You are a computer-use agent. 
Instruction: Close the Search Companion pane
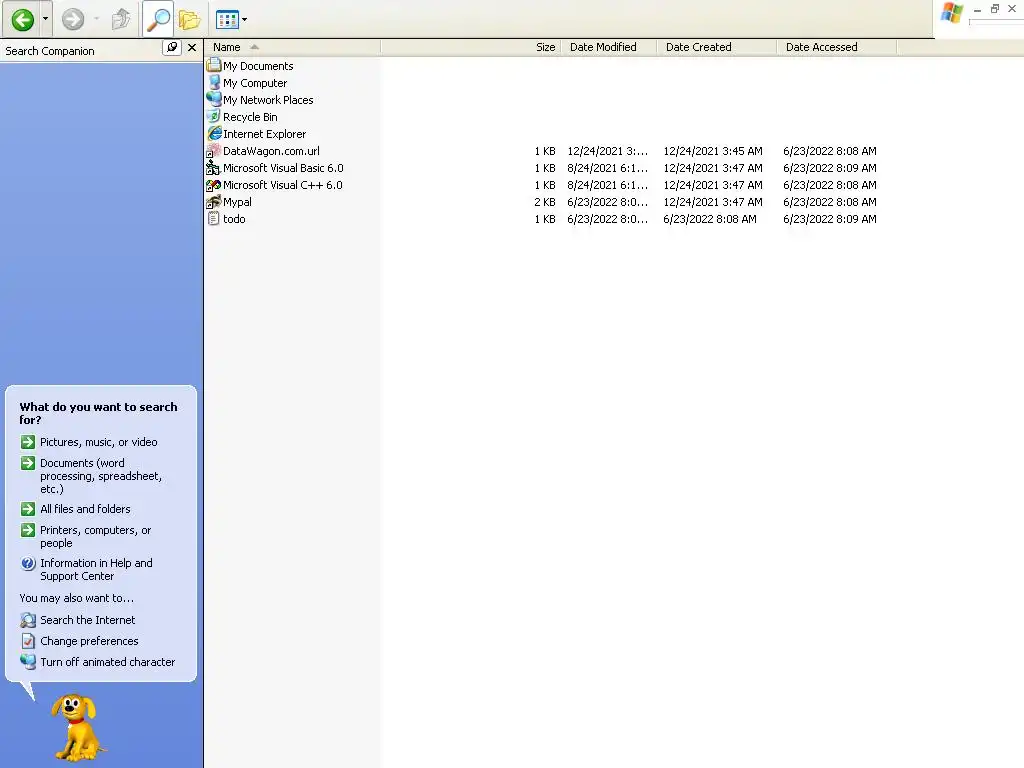pos(191,48)
